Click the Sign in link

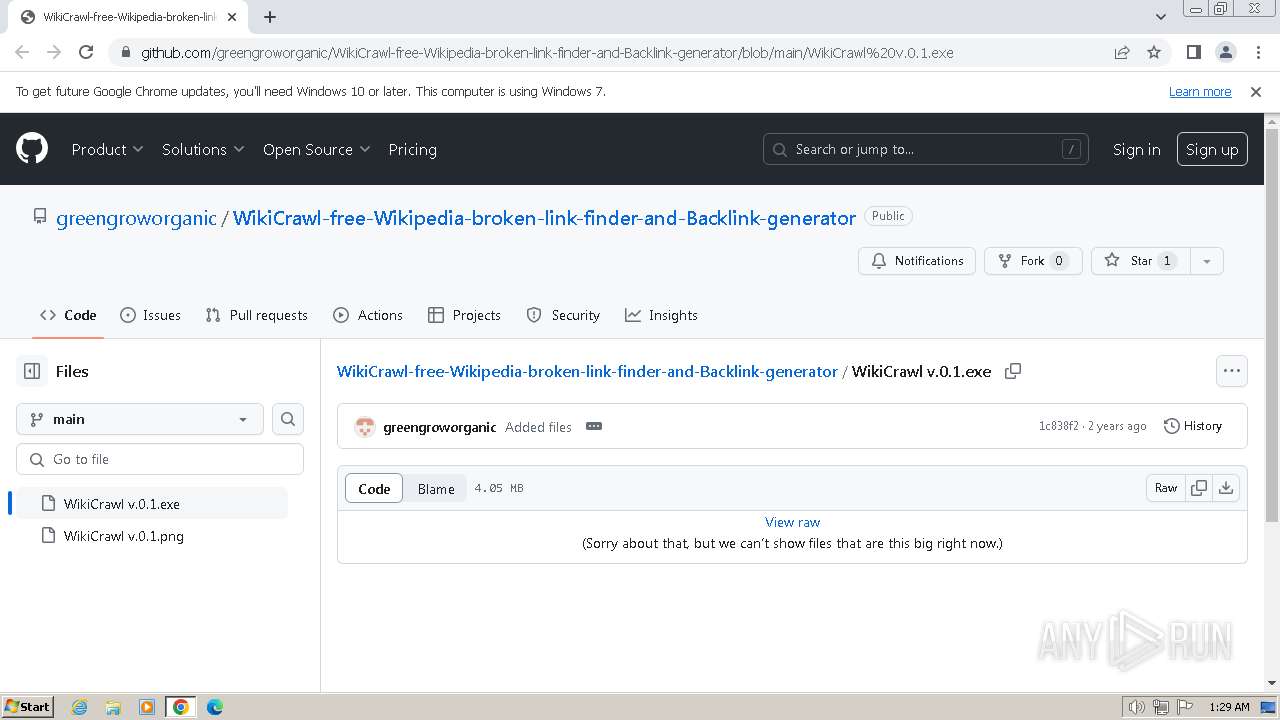(x=1137, y=149)
